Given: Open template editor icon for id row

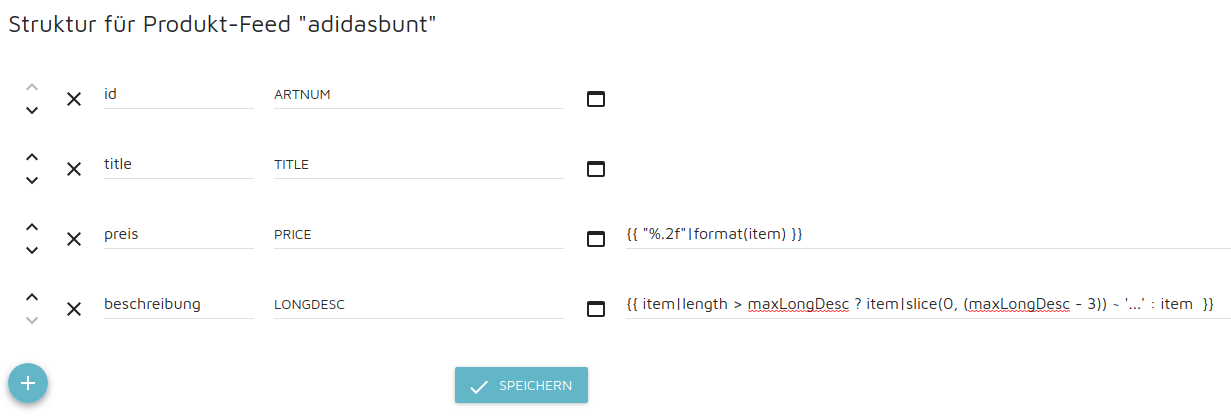Looking at the screenshot, I should [x=595, y=99].
